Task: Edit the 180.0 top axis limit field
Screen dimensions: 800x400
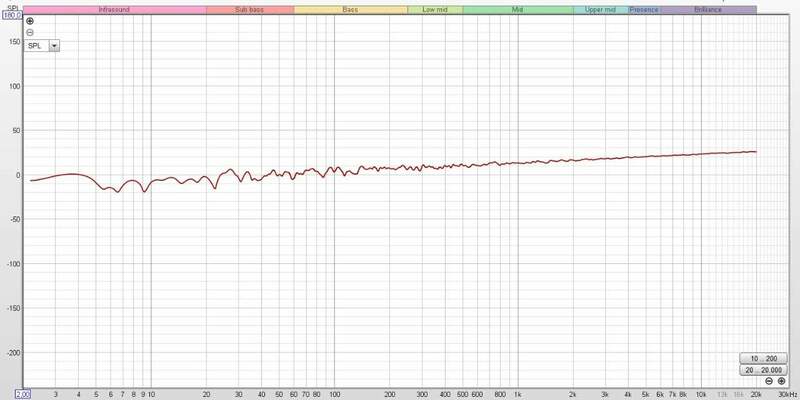Action: [12, 15]
